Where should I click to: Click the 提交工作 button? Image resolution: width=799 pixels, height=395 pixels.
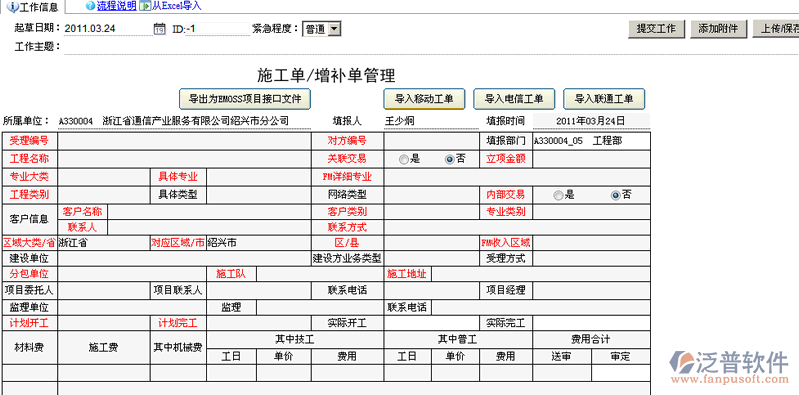656,29
